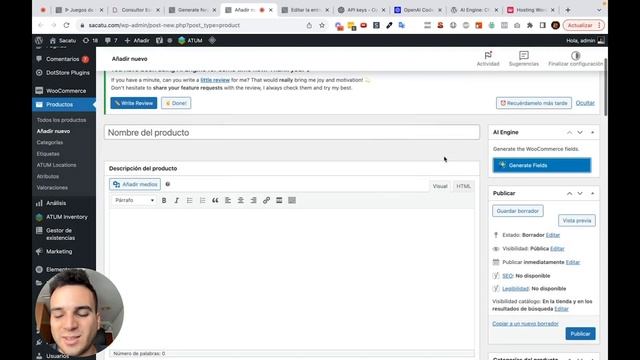Image resolution: width=640 pixels, height=360 pixels.
Task: Insert a numbered list
Action: point(202,200)
